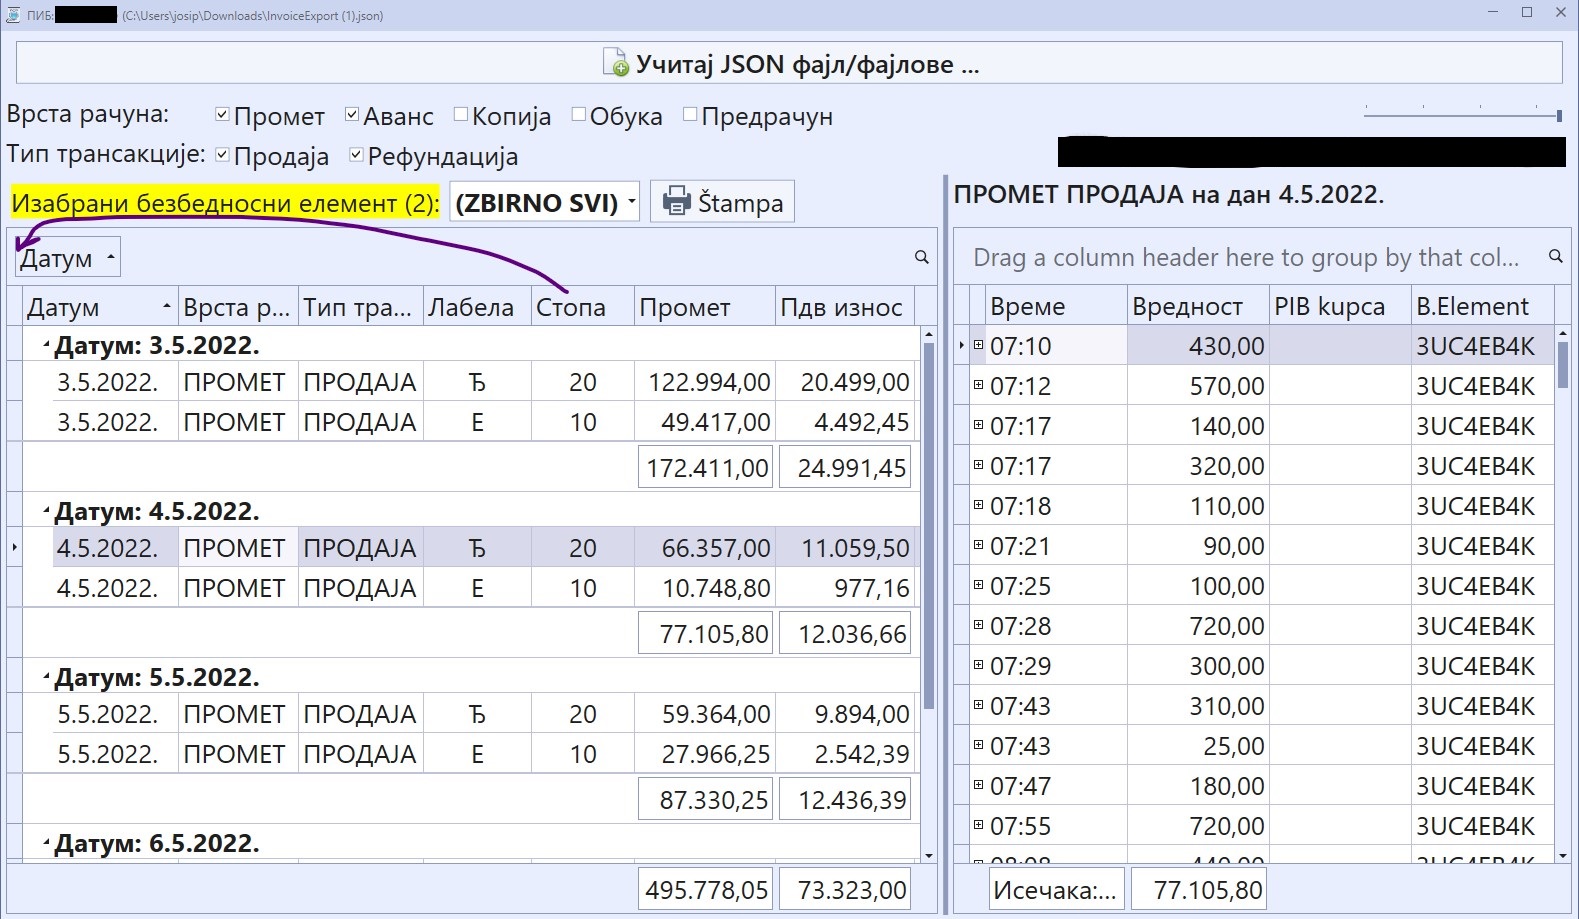Select the 5.5.2022. row with 27.966,25
The height and width of the screenshot is (919, 1579).
pyautogui.click(x=470, y=754)
